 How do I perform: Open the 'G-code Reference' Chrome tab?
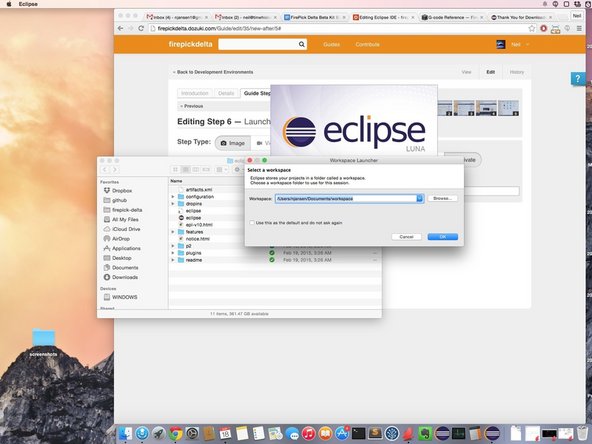[452, 17]
